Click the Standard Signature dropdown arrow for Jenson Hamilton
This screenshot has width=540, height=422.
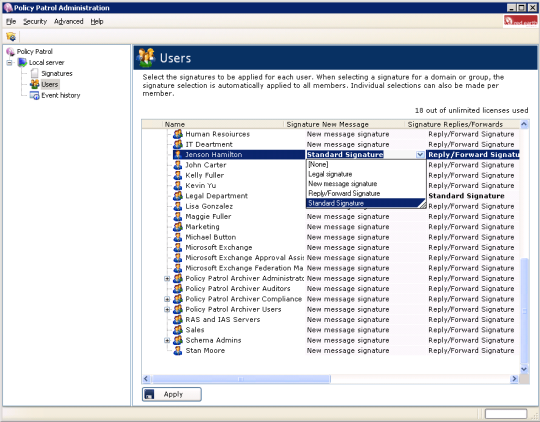(x=420, y=155)
